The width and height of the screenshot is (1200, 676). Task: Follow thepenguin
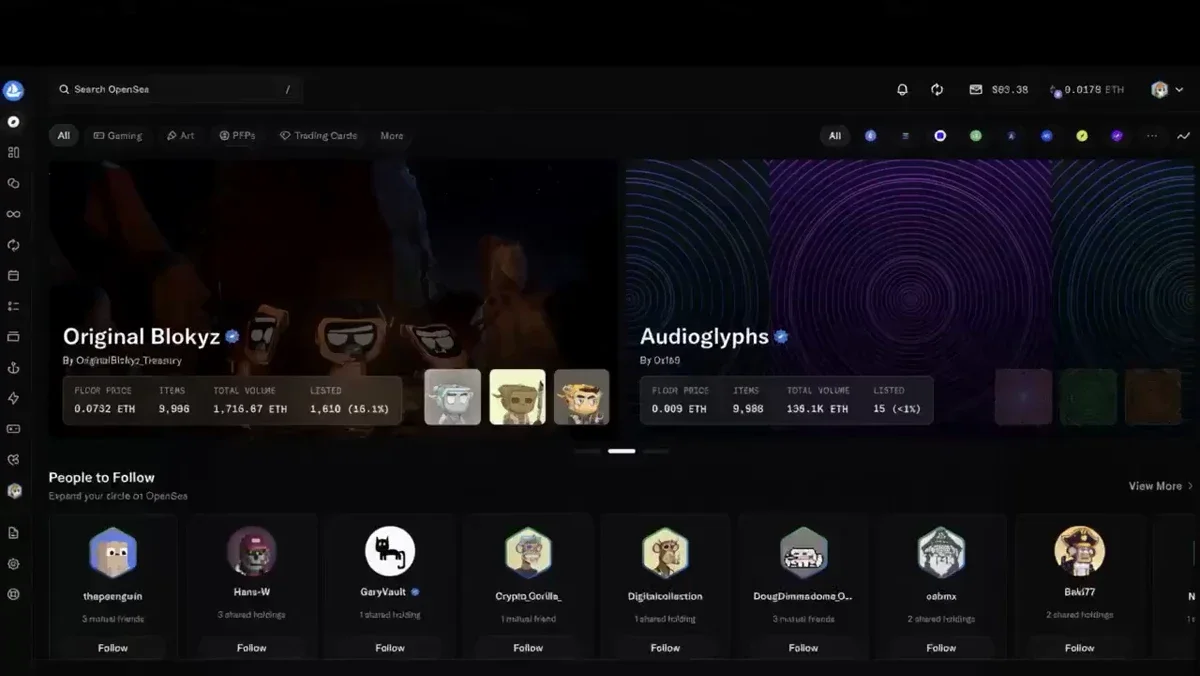(113, 648)
